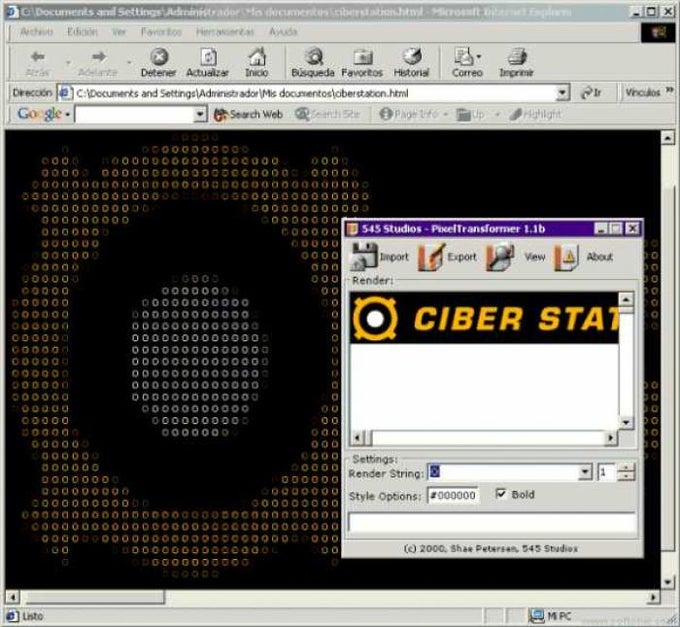
Task: Stop loading with the Detener button
Action: pos(159,63)
